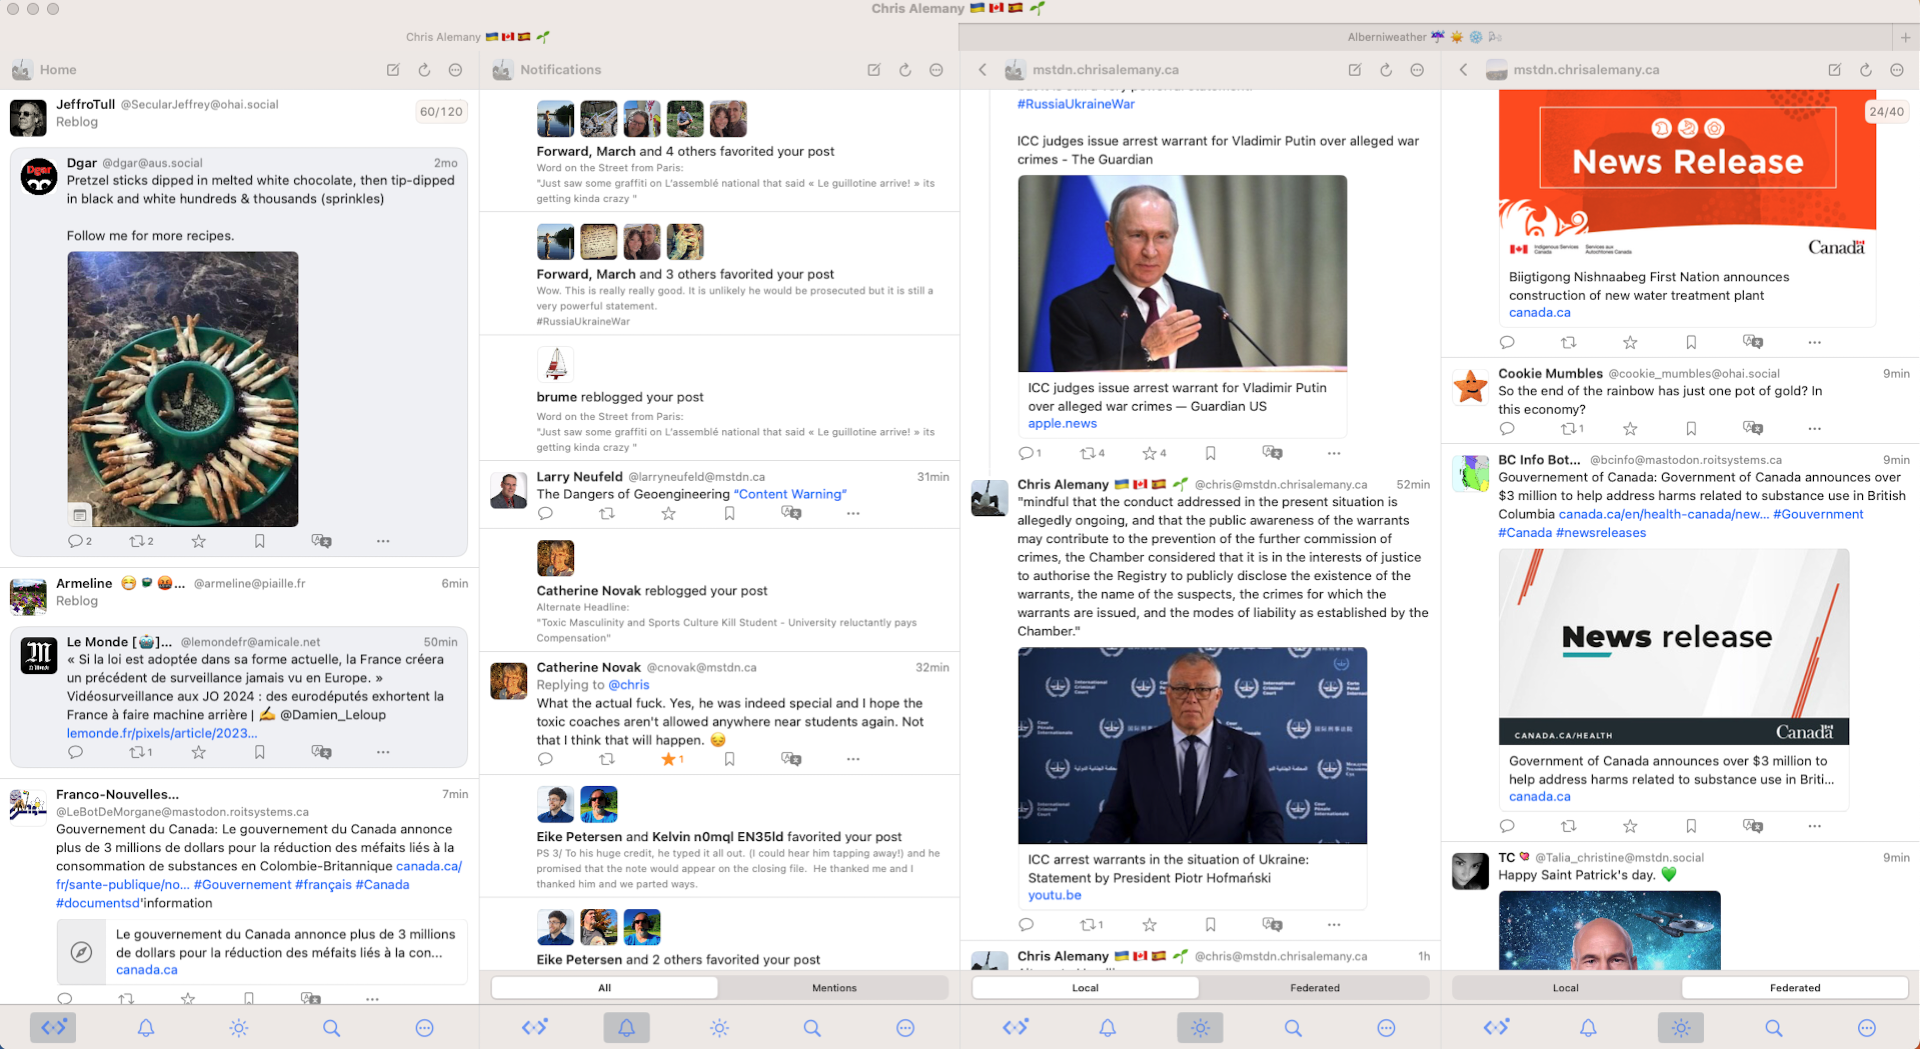Open more options in Home column header
The width and height of the screenshot is (1920, 1049).
(x=455, y=70)
